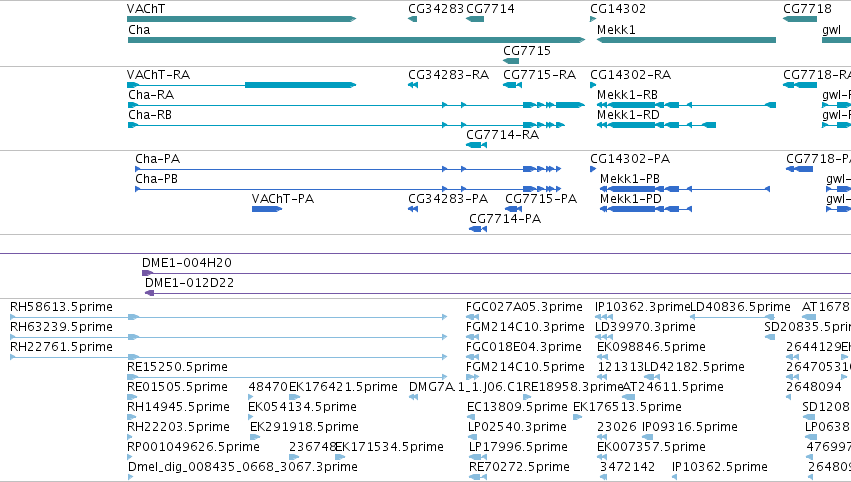The height and width of the screenshot is (482, 851).
Task: Click the LD42182.5prime EST label
Action: tap(694, 367)
